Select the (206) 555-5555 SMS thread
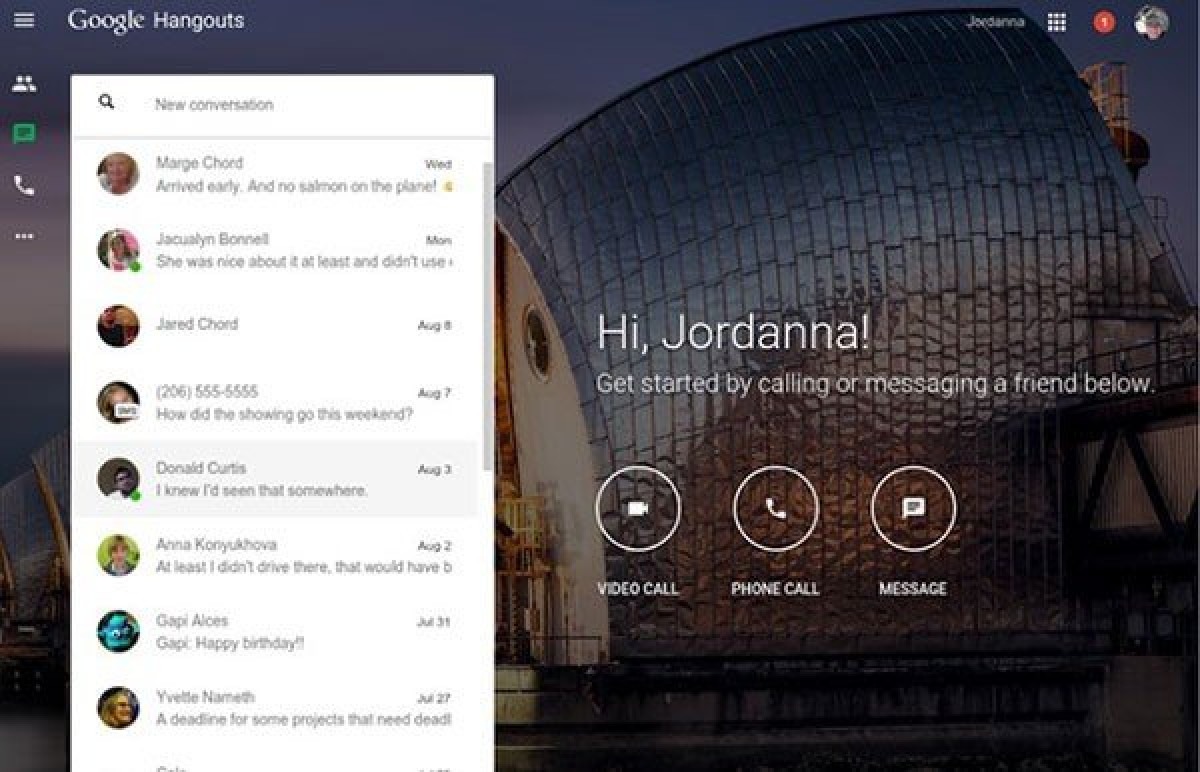 click(290, 403)
